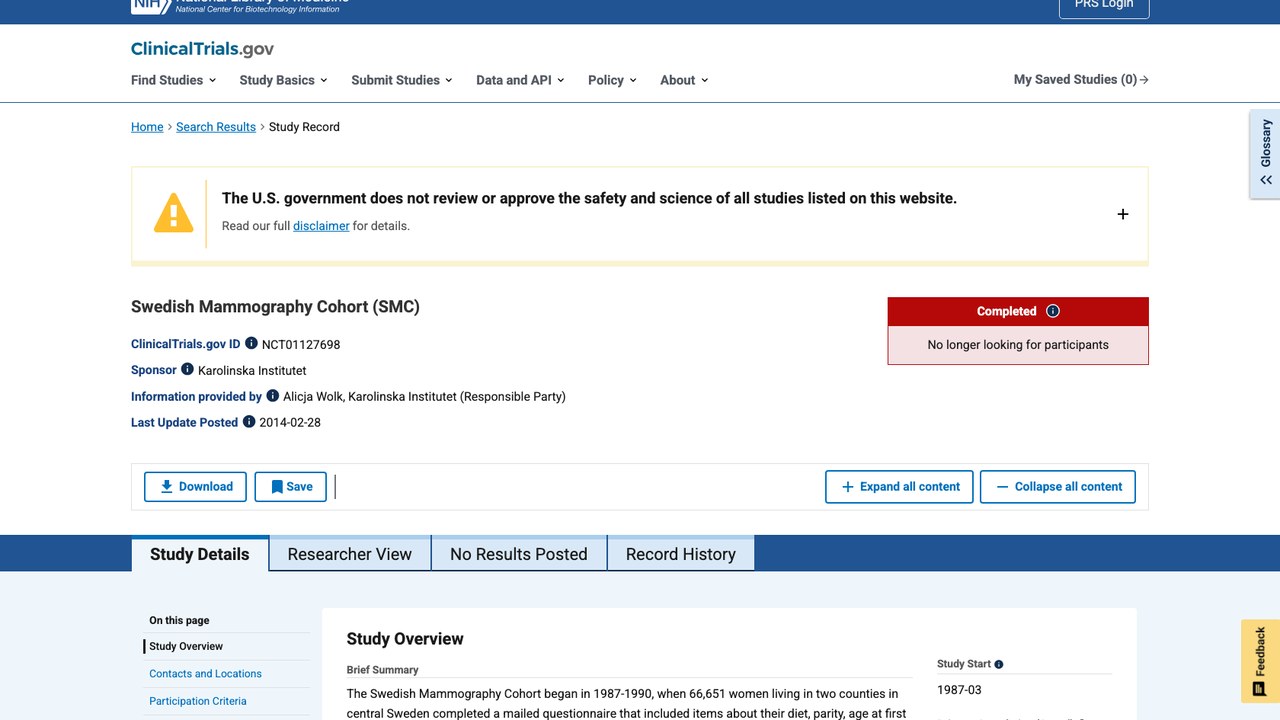Open My Saved Studies link
1280x720 pixels.
coord(1081,80)
